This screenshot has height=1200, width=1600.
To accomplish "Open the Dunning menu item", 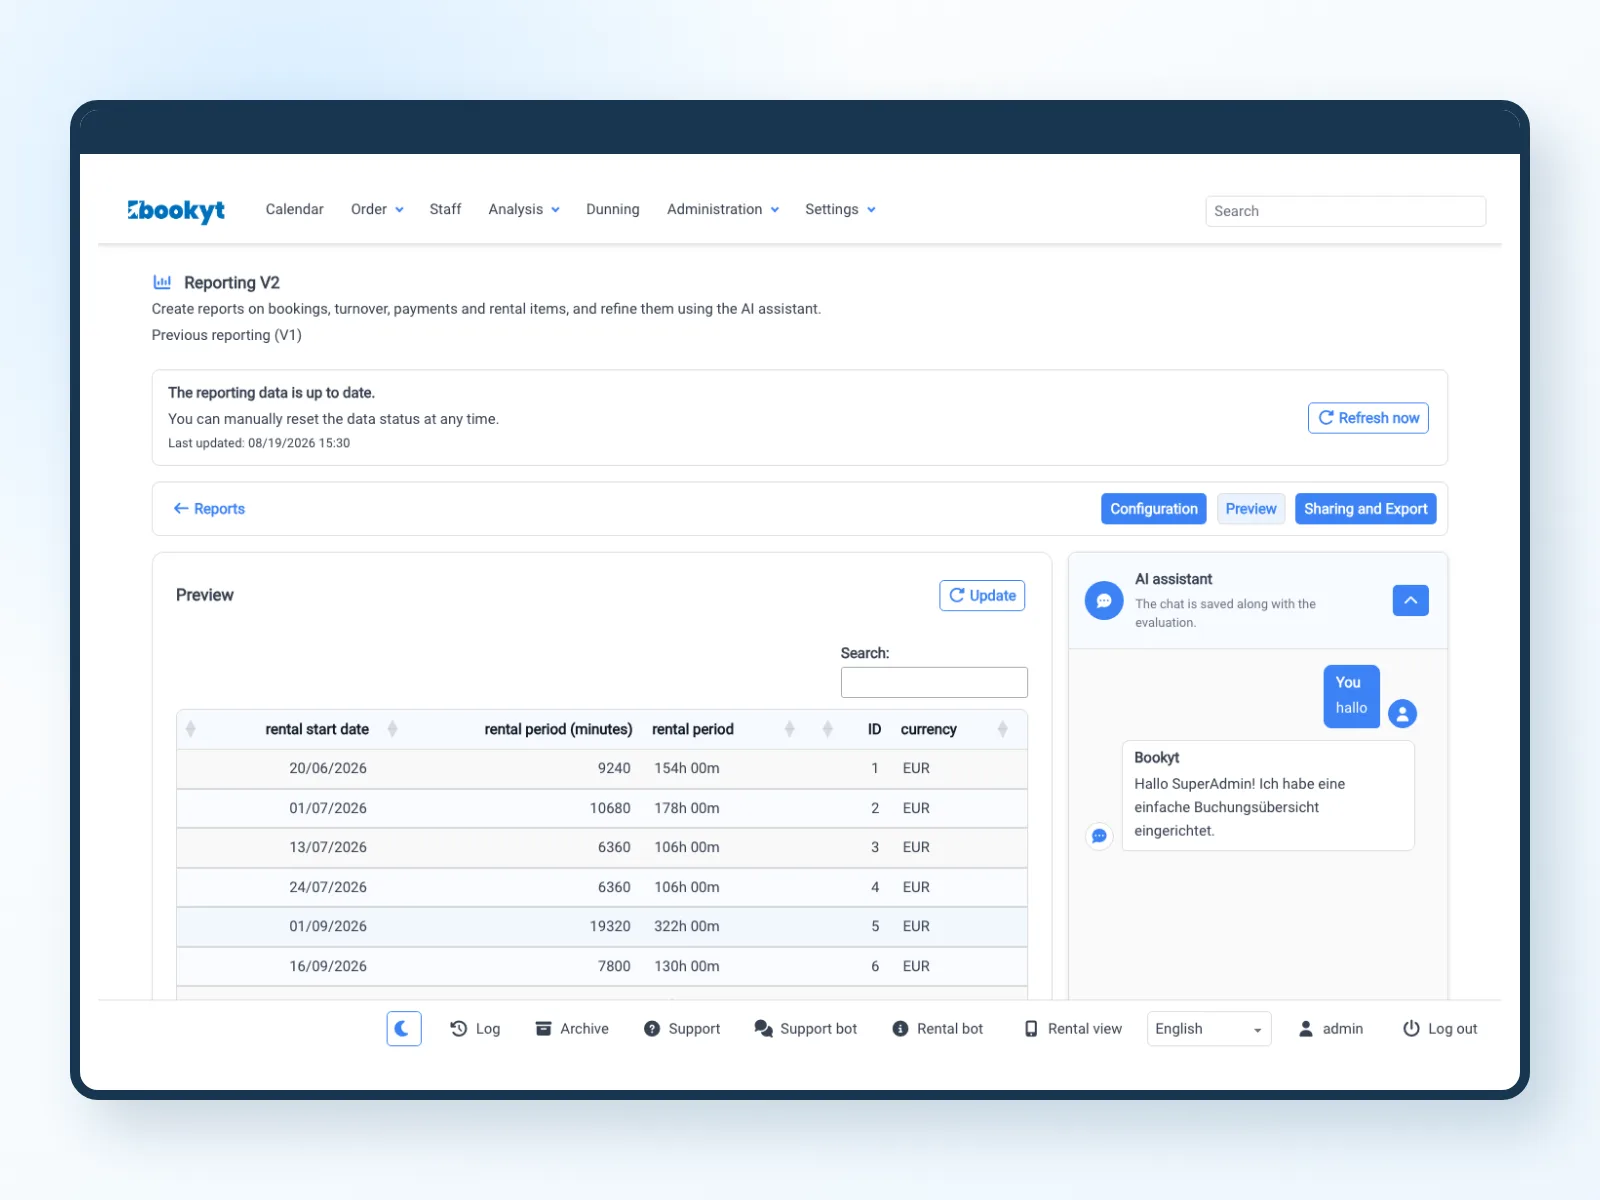I will [613, 209].
